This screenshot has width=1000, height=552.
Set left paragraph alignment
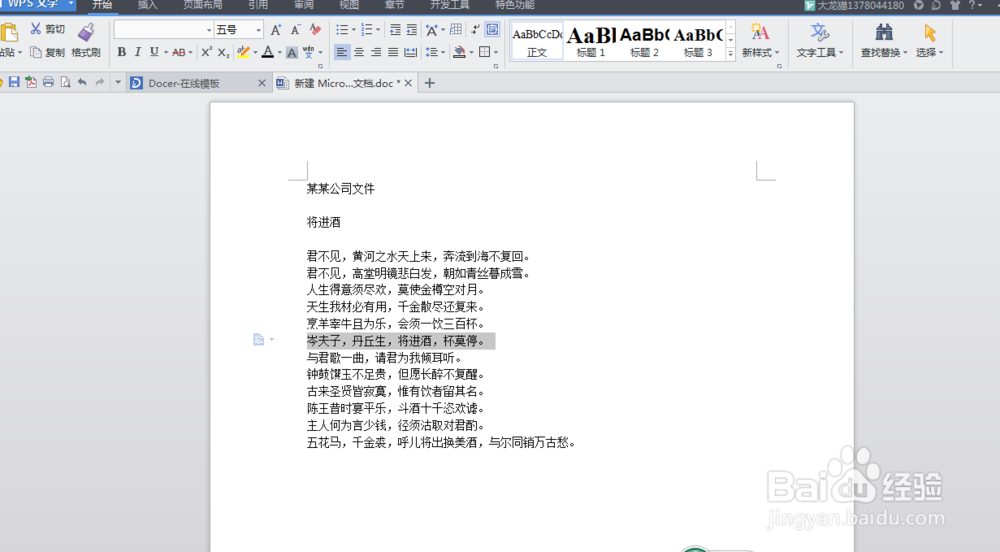[x=342, y=52]
